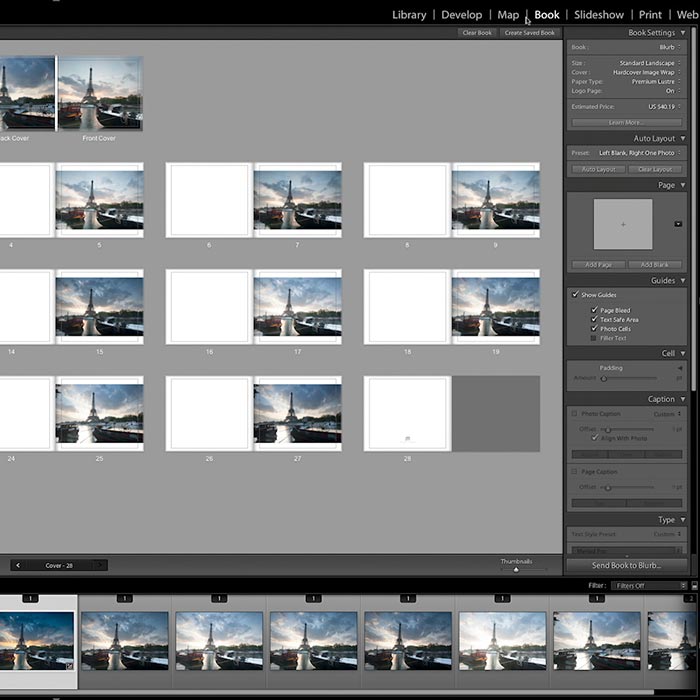Click the page 28 caption placeholder marker
Screen dimensions: 700x700
point(408,439)
